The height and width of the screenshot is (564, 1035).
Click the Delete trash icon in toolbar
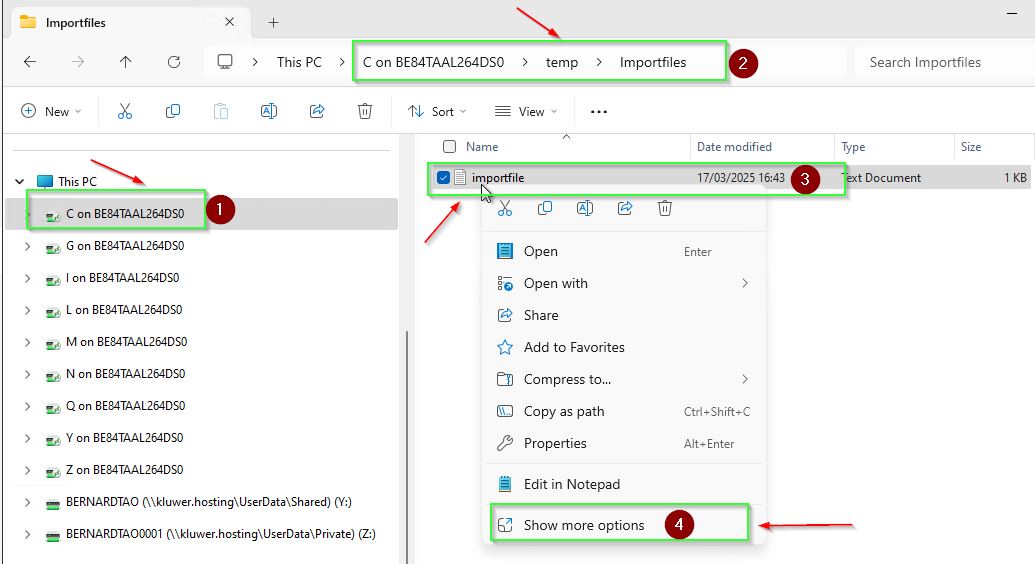[x=365, y=112]
